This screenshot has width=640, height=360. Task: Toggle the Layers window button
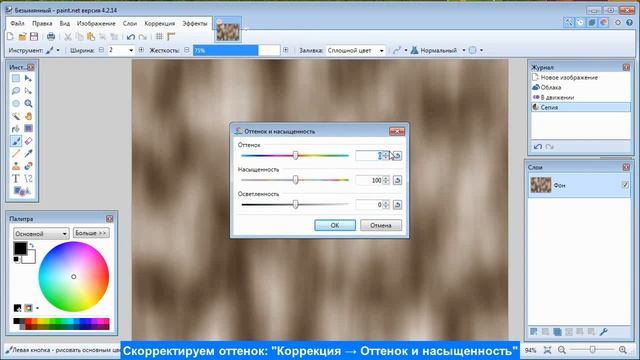(592, 22)
